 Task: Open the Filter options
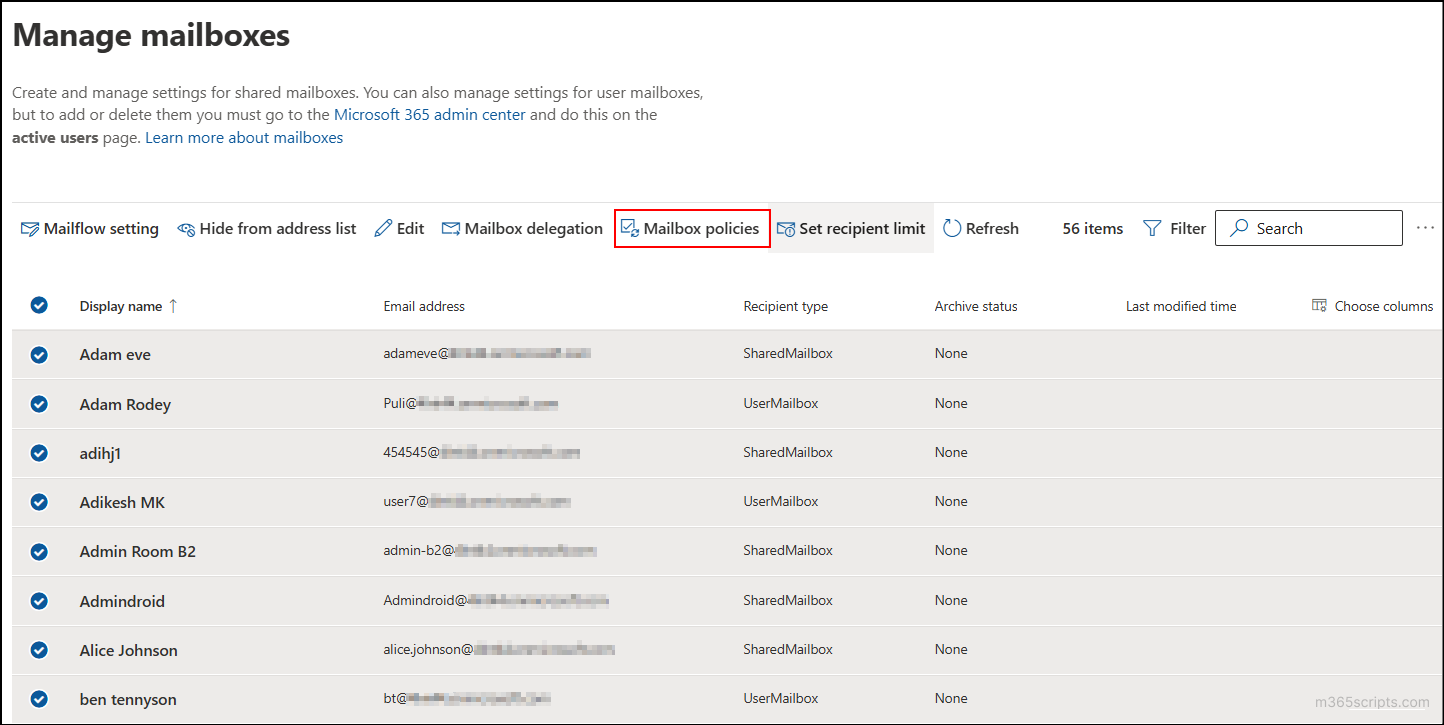(1173, 228)
